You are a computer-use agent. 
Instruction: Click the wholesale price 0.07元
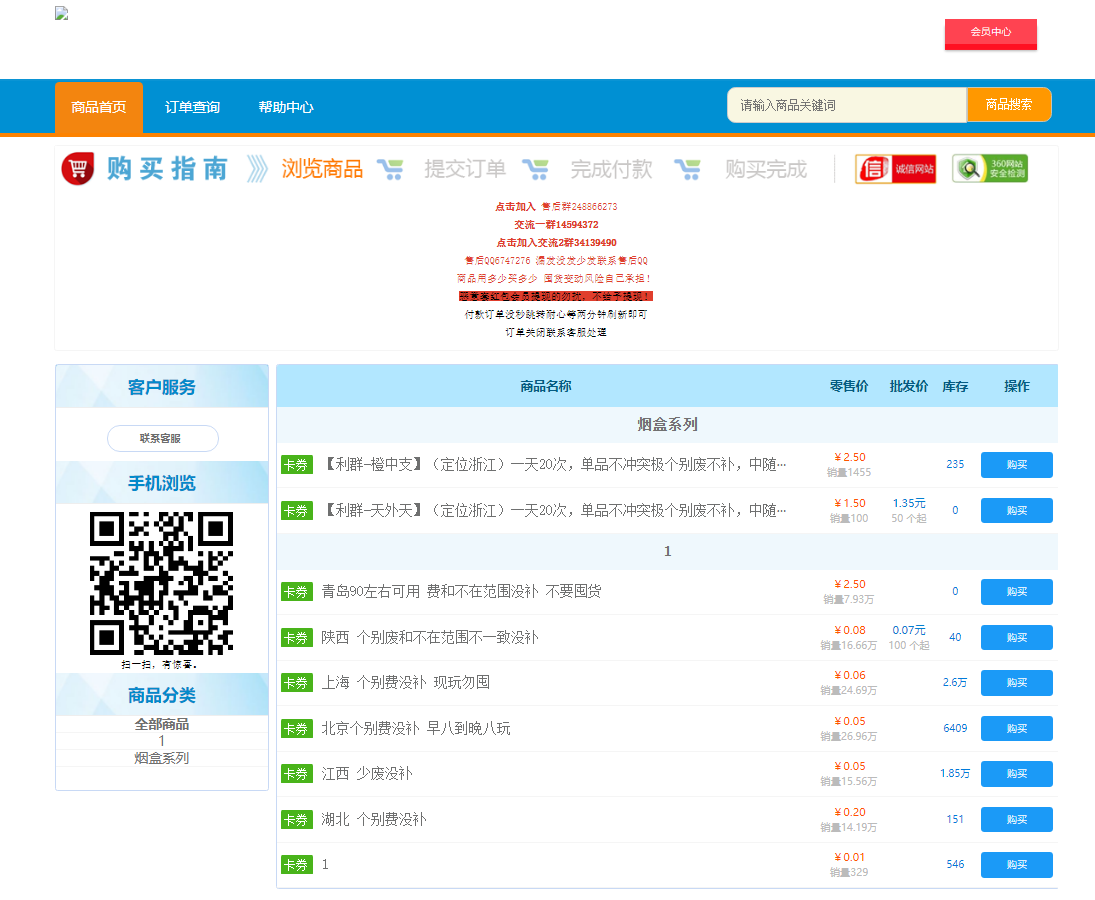point(909,630)
